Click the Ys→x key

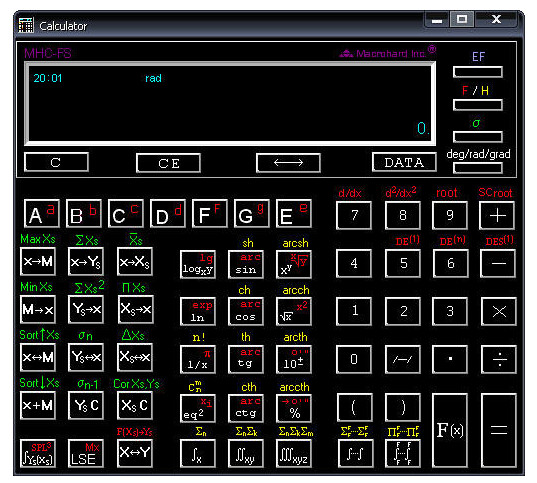click(86, 309)
